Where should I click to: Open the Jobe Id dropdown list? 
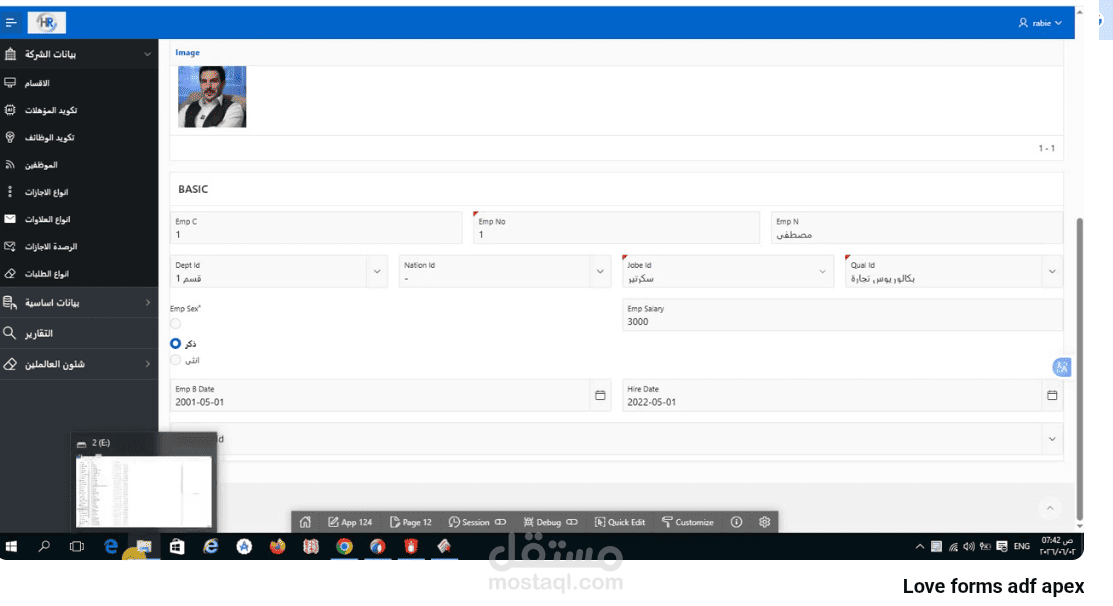point(823,272)
